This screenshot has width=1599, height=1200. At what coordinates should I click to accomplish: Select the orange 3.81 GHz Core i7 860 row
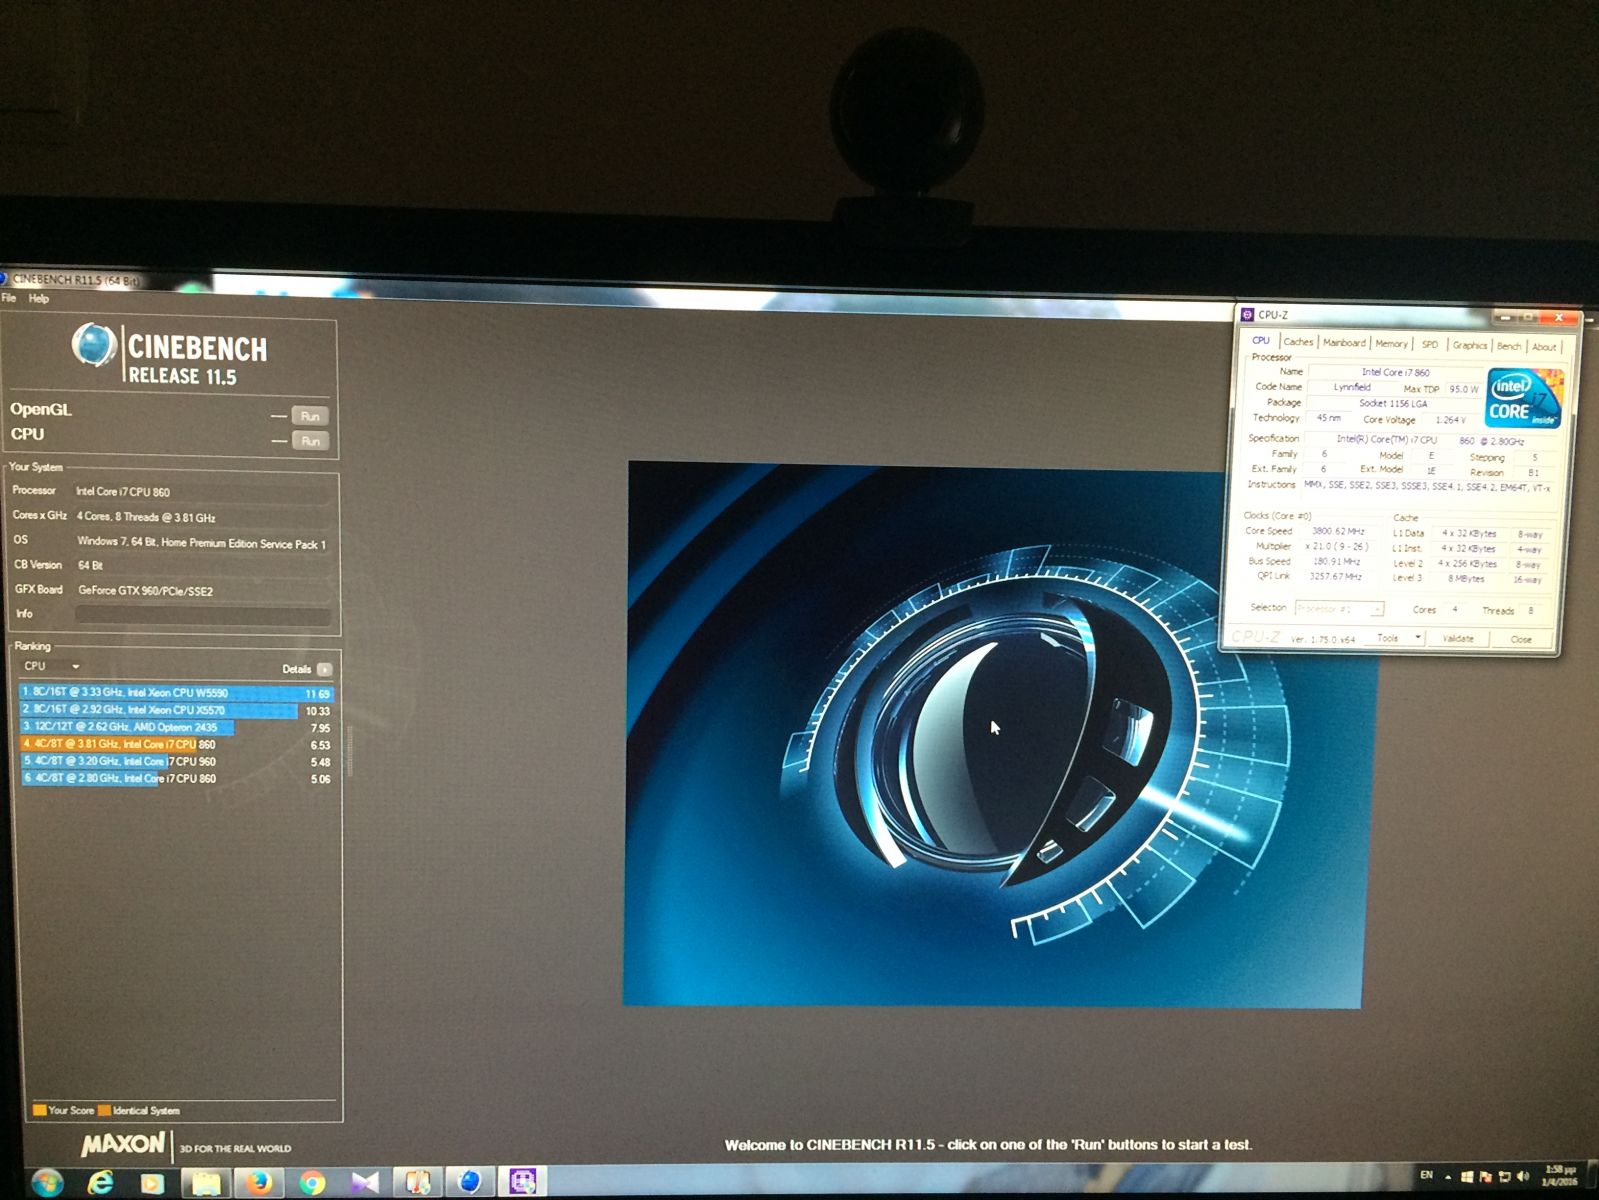click(x=176, y=744)
